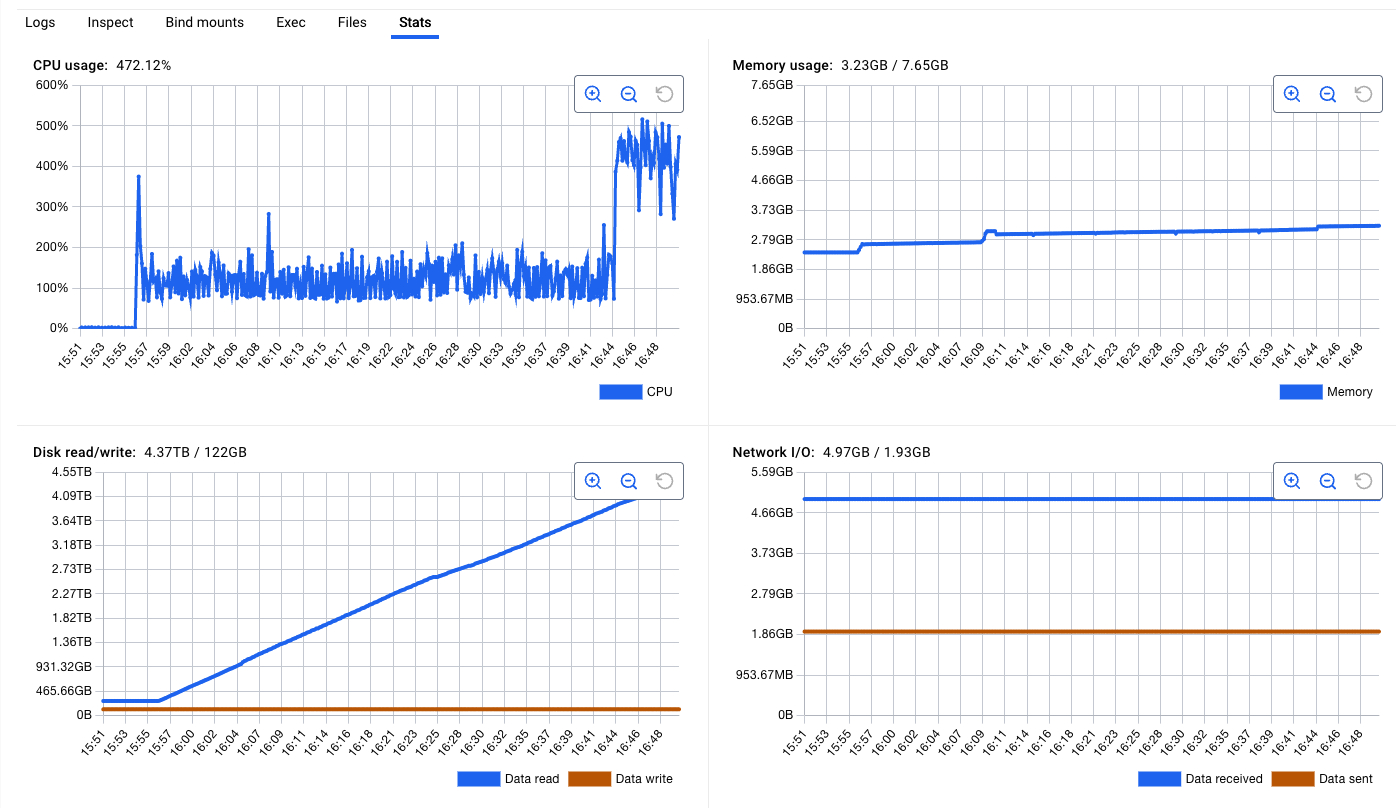Zoom out on the Disk read/write chart
Viewport: 1396px width, 808px height.
click(x=629, y=481)
